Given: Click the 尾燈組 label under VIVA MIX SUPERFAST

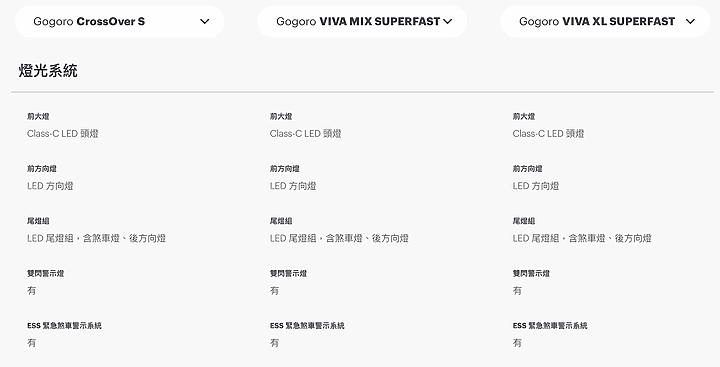Looking at the screenshot, I should click(281, 221).
